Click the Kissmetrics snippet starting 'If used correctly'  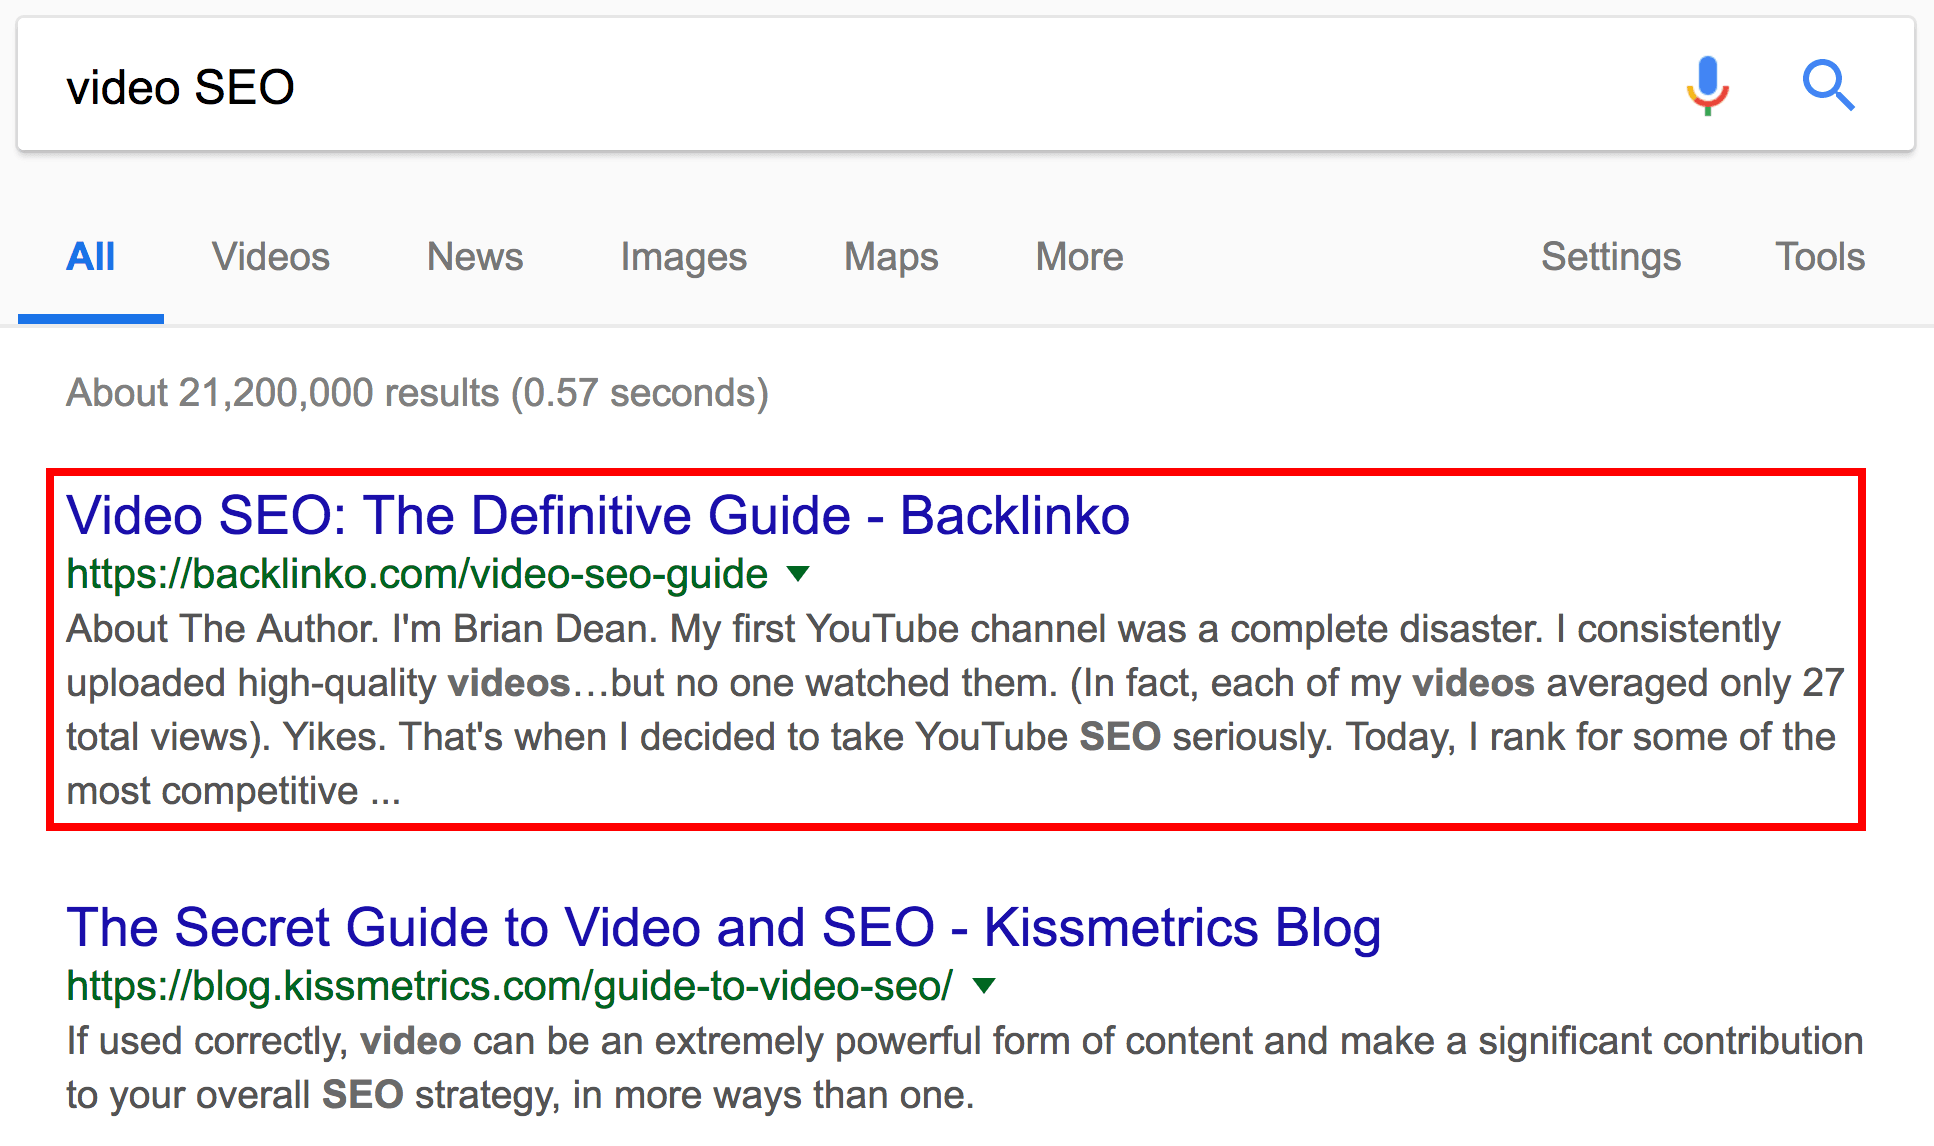click(965, 1068)
